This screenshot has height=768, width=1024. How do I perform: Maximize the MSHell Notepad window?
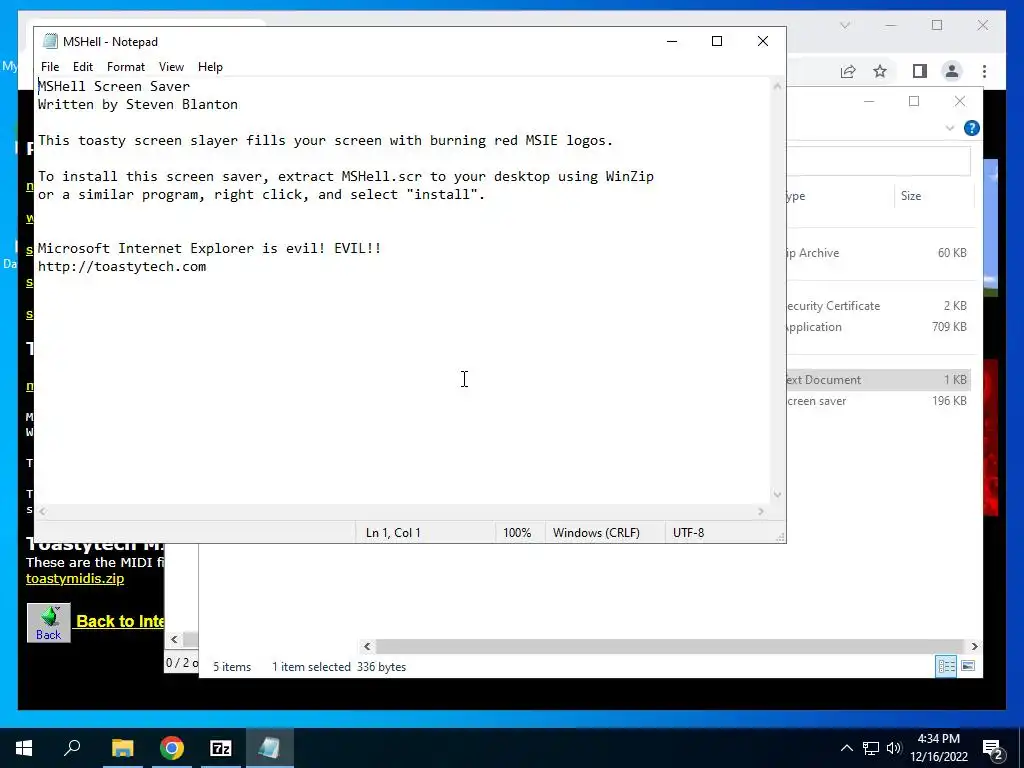coord(717,41)
